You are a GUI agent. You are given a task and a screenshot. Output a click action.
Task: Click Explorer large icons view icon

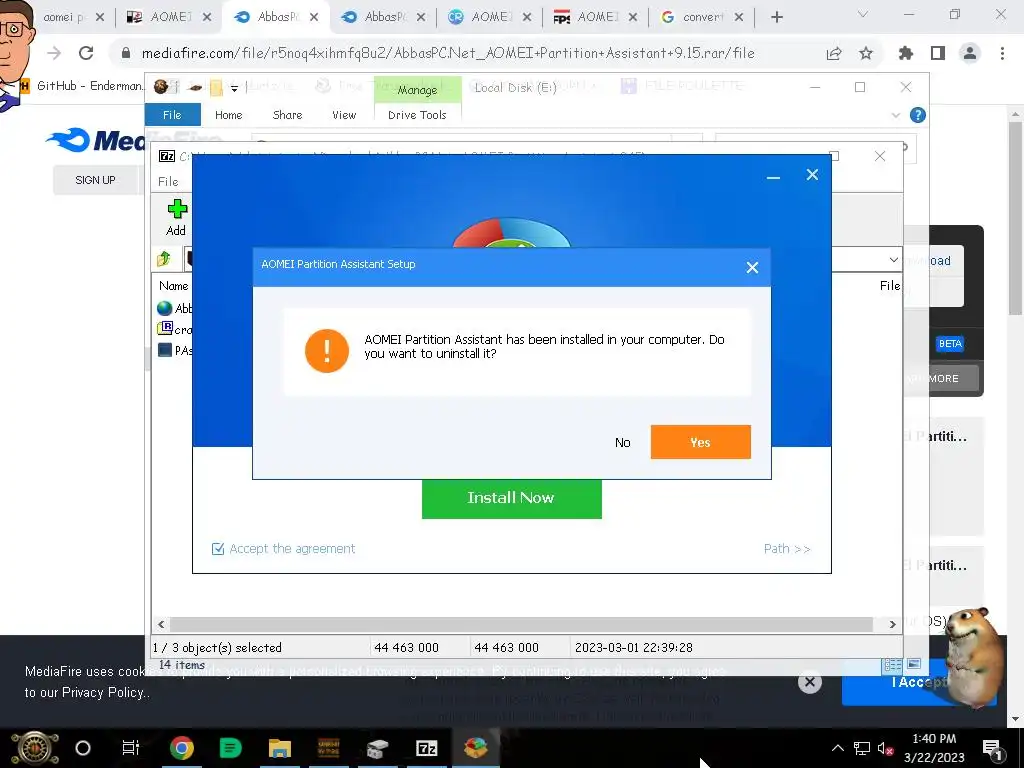pyautogui.click(x=914, y=664)
